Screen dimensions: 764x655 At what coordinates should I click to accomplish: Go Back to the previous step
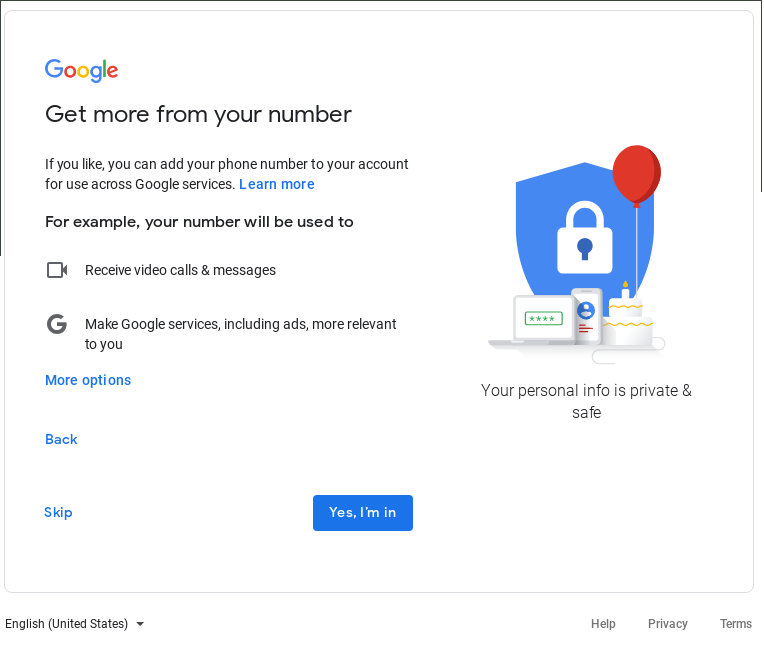point(61,439)
